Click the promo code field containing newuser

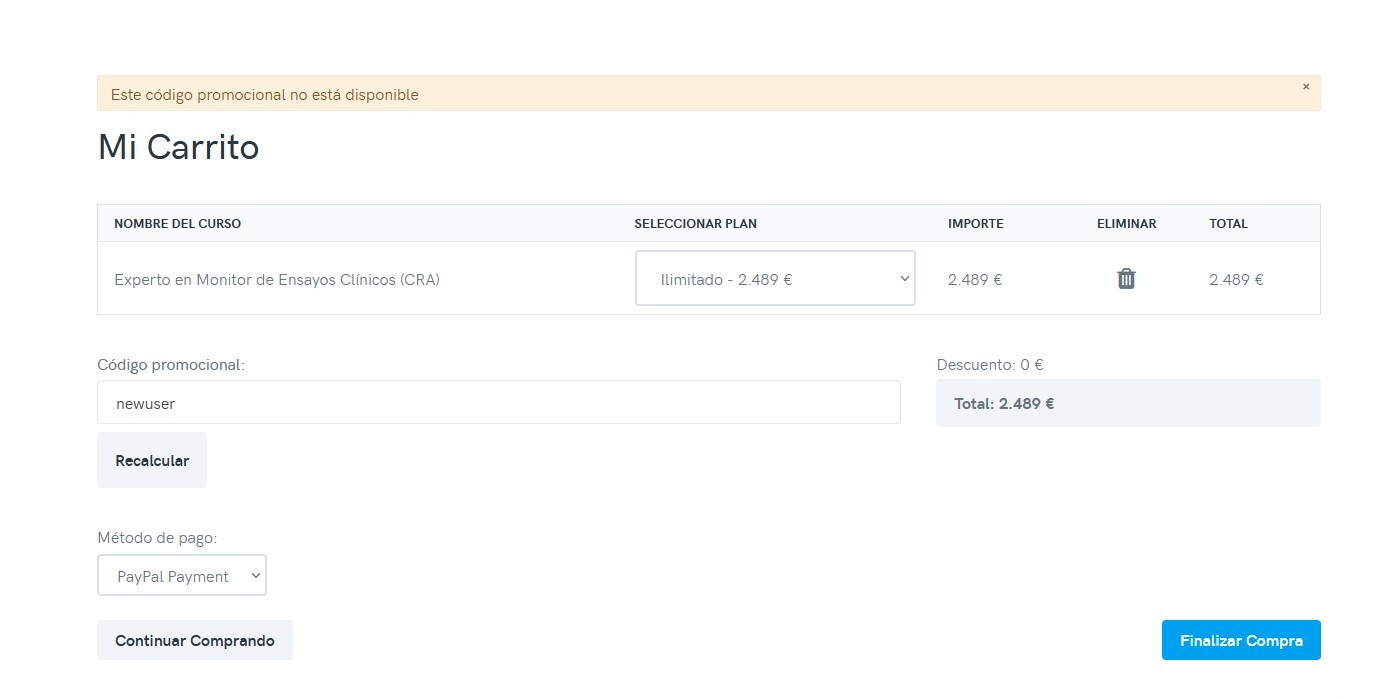tap(499, 402)
